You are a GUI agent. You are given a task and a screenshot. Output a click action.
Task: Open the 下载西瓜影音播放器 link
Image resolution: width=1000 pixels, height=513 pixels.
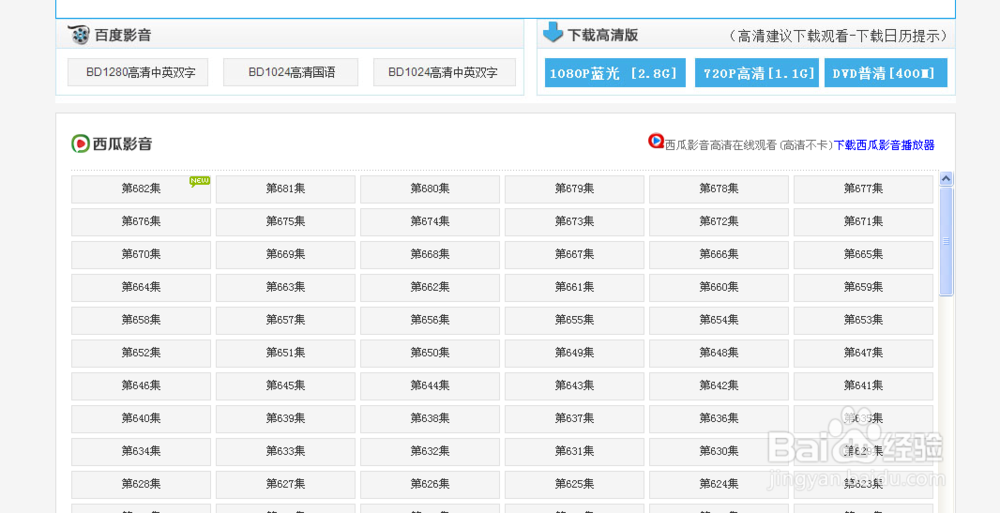click(x=884, y=145)
